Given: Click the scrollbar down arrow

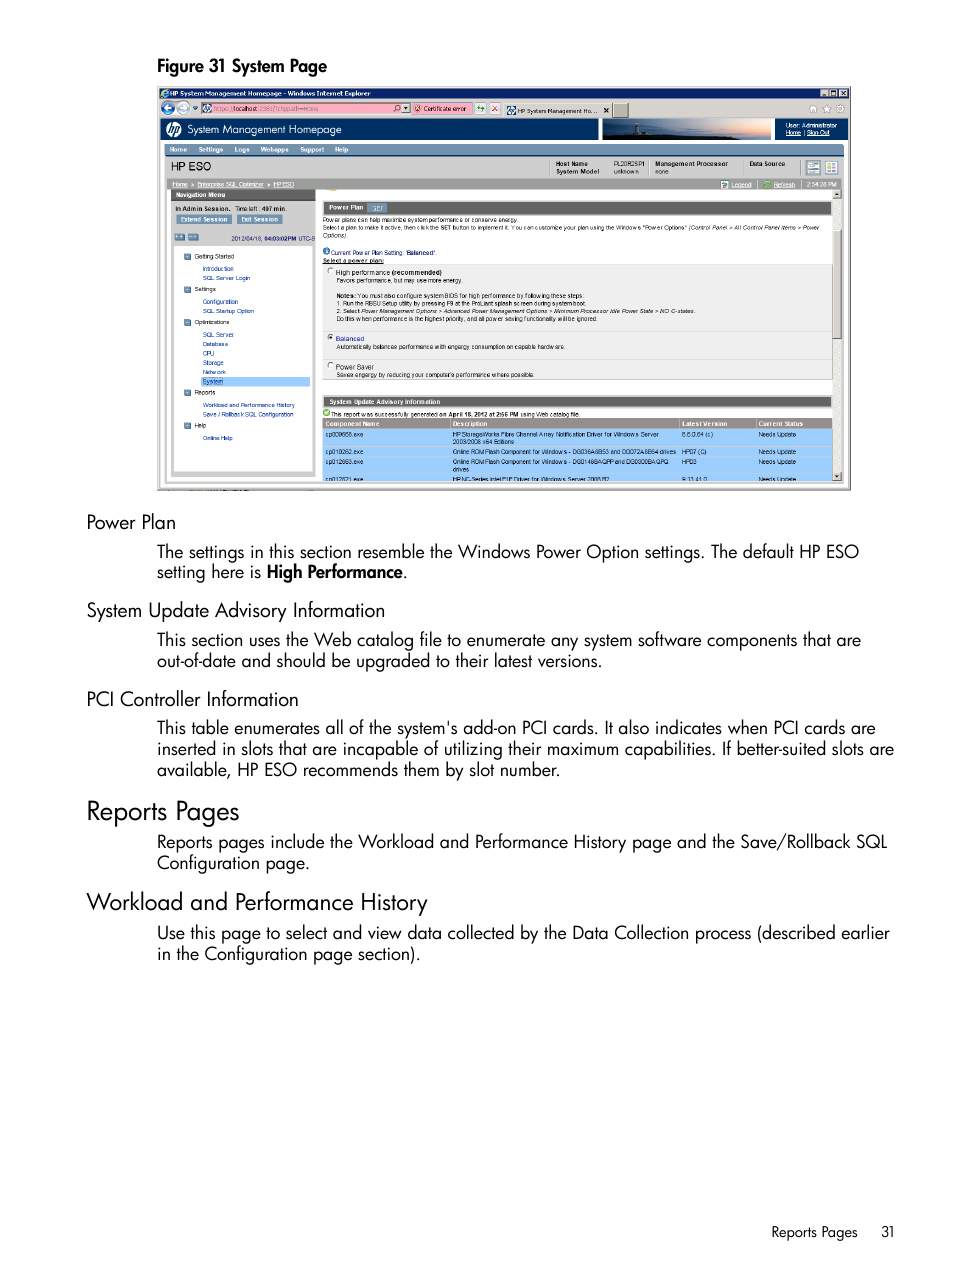Looking at the screenshot, I should (x=837, y=477).
